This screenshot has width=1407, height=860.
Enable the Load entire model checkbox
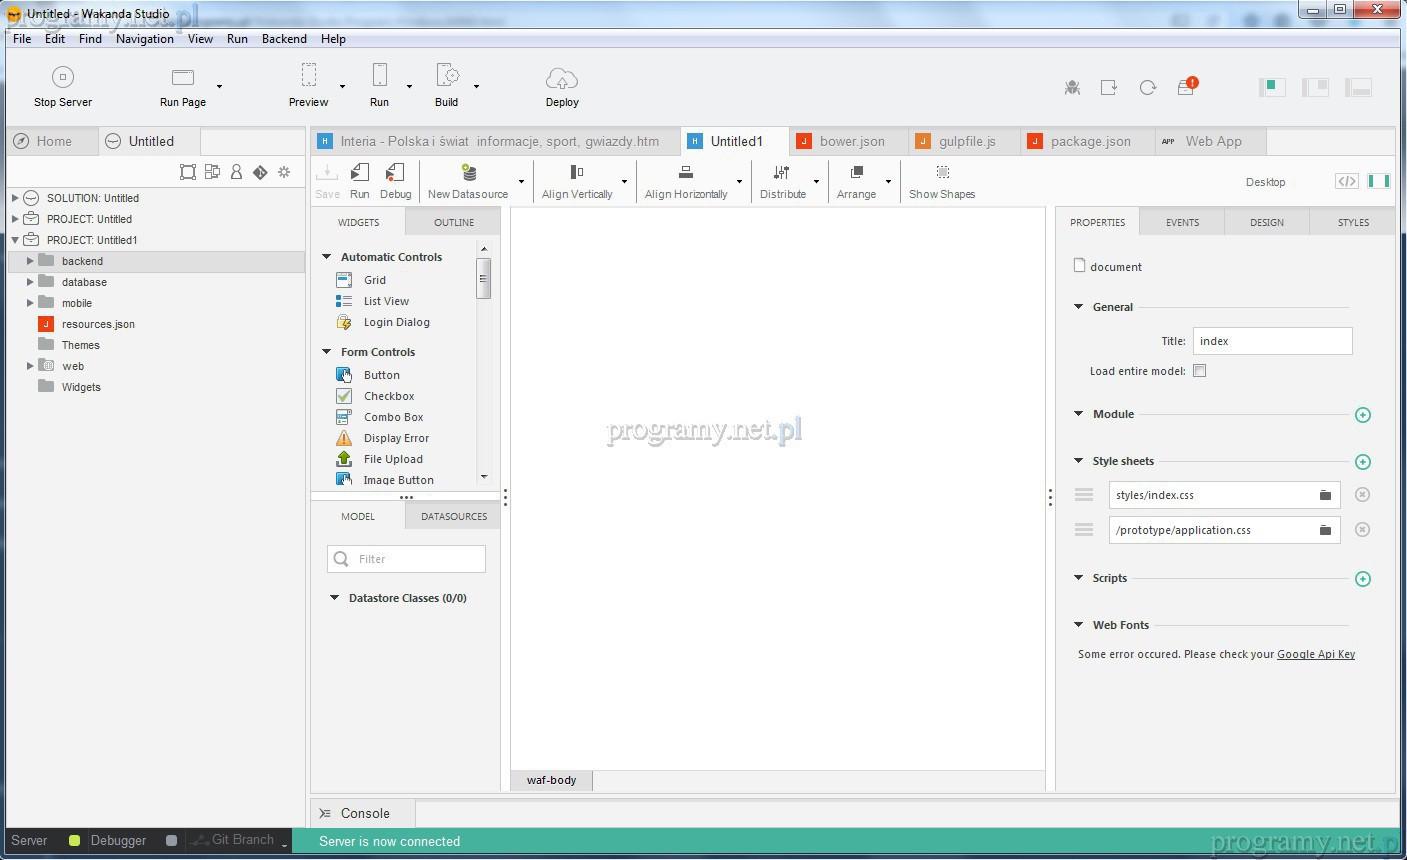1200,371
